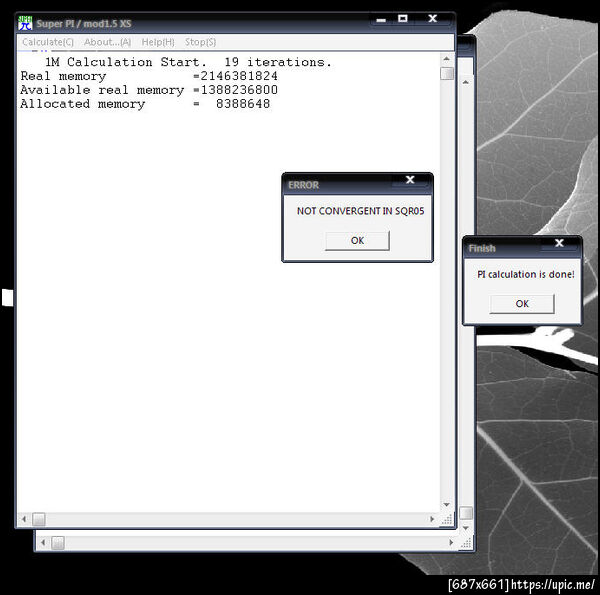The height and width of the screenshot is (595, 600).
Task: Click the 'Available real memory =1388236800' line
Action: [x=149, y=90]
